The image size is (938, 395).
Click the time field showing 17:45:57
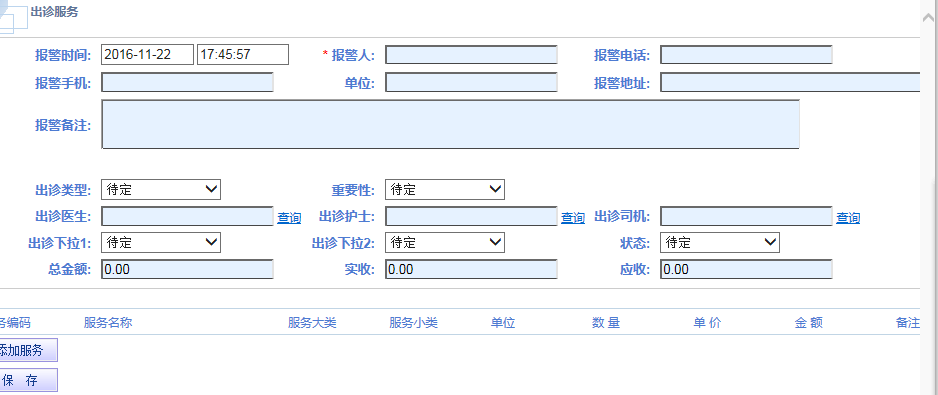[243, 54]
